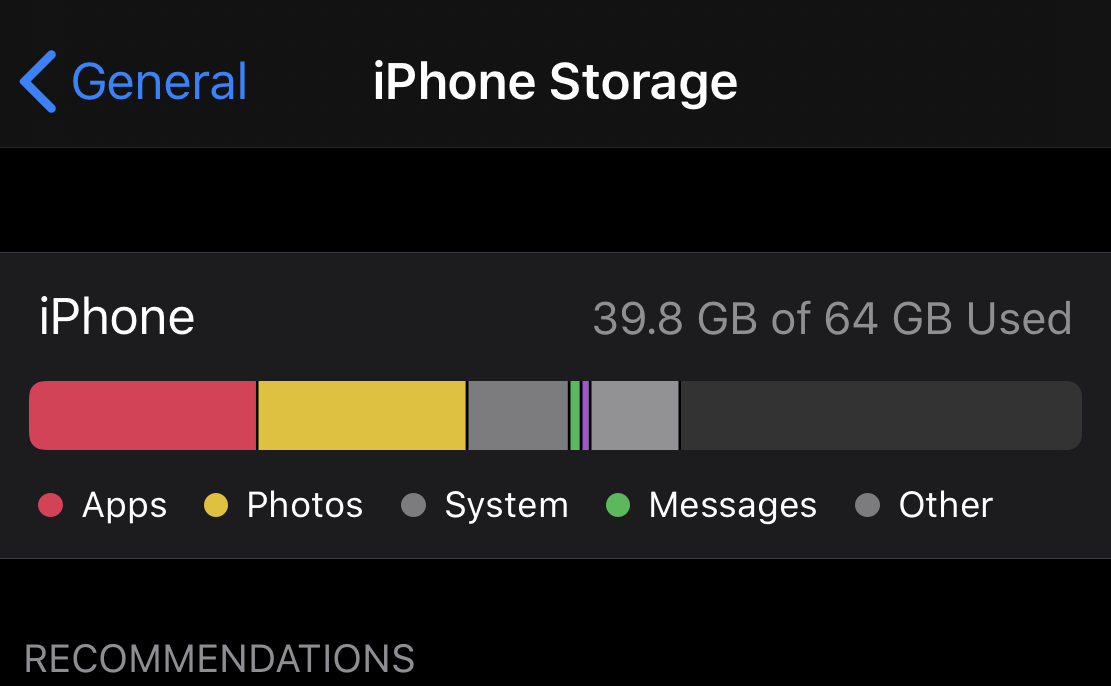Select the Photos legend label
This screenshot has width=1111, height=686.
coord(304,506)
